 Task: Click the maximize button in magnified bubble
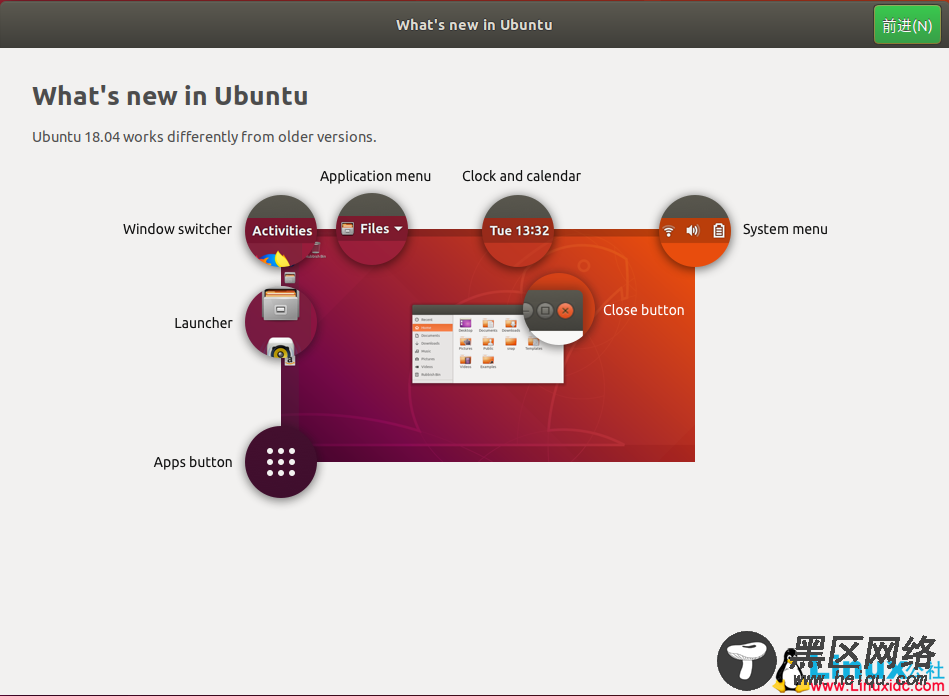545,310
